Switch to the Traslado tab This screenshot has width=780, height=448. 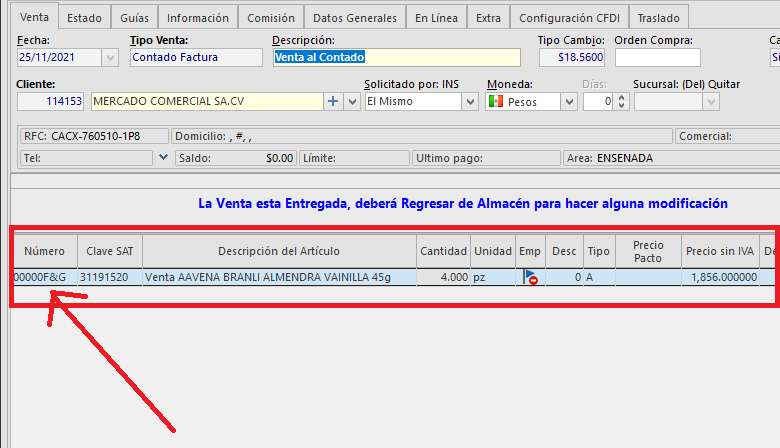(x=659, y=18)
